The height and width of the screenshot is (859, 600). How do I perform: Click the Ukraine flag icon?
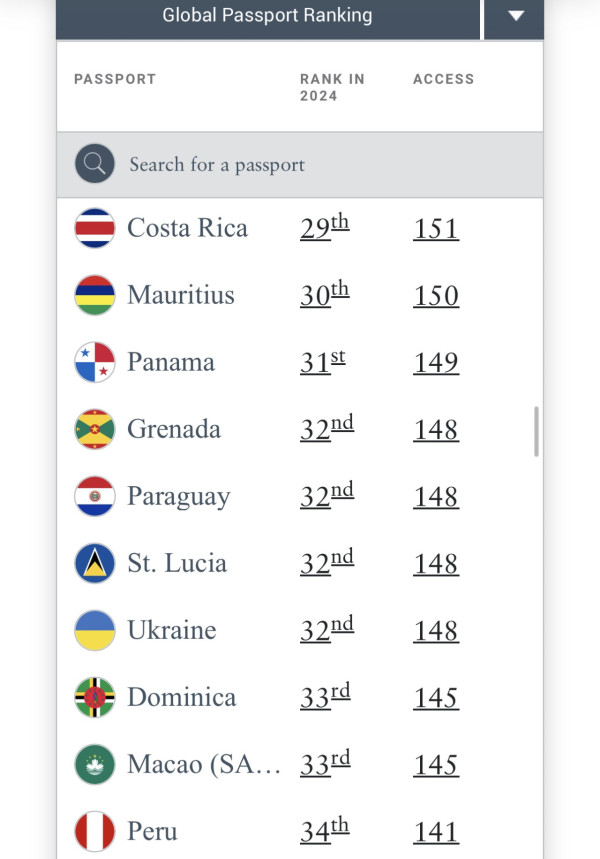[x=95, y=630]
